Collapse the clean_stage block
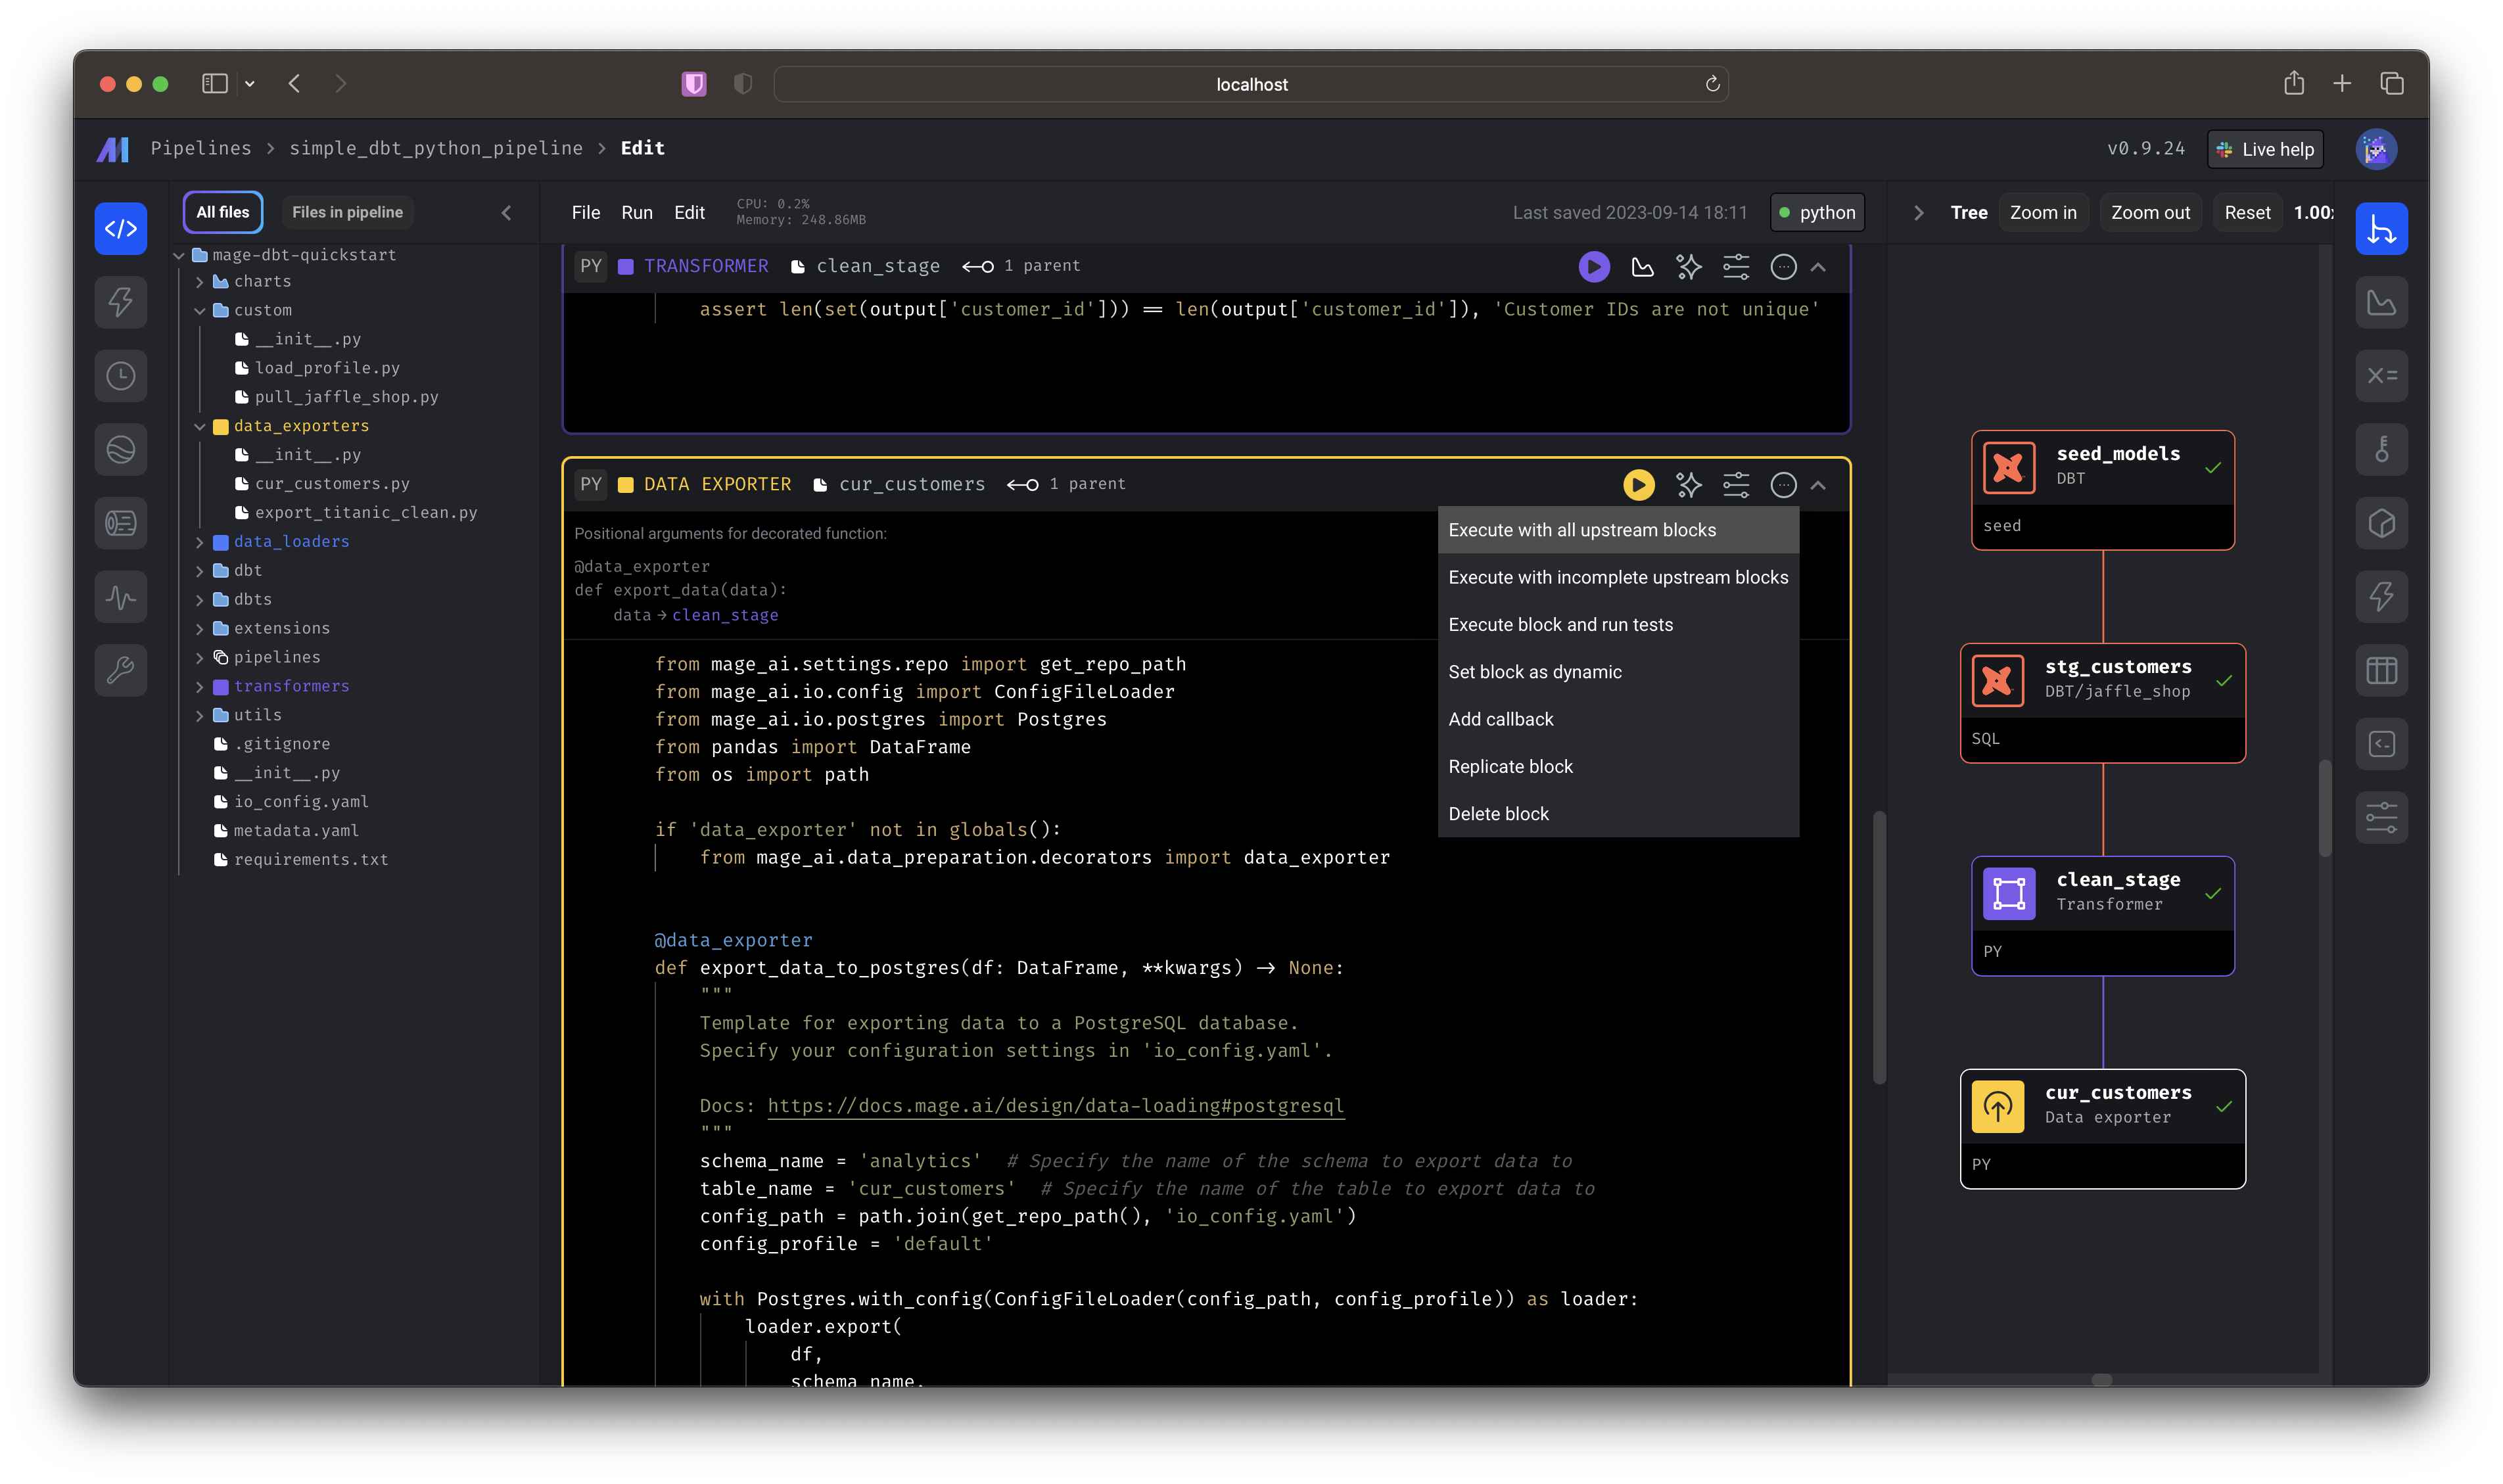The width and height of the screenshot is (2503, 1484). (x=1818, y=267)
